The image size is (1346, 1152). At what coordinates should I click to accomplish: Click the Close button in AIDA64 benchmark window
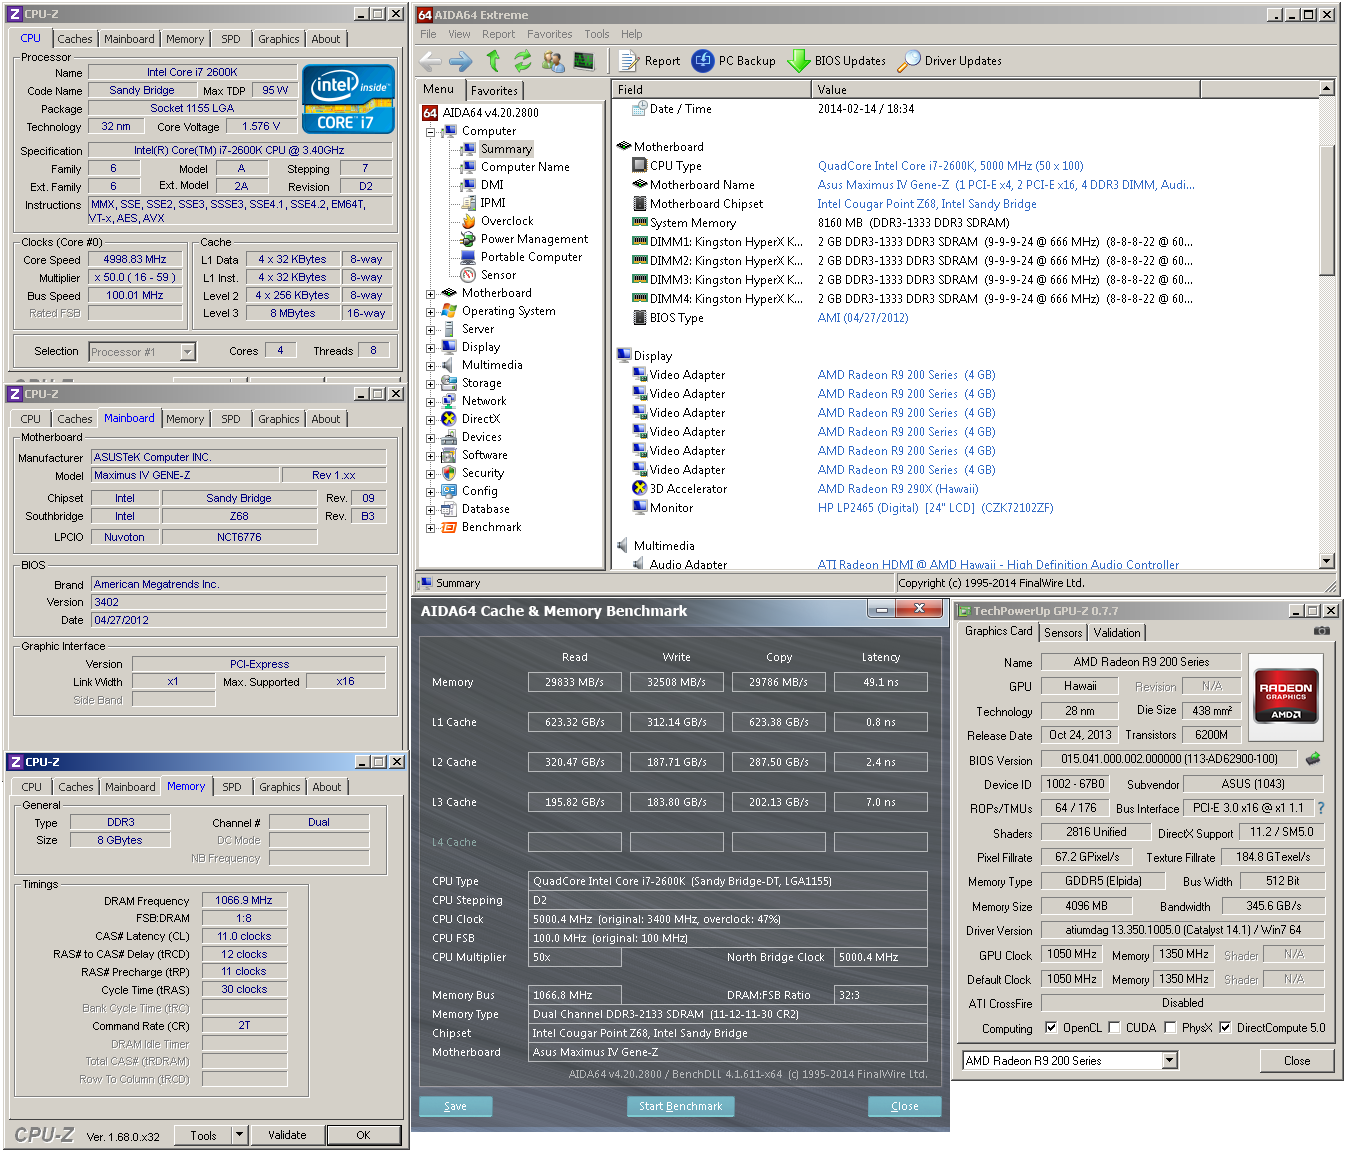(904, 1106)
